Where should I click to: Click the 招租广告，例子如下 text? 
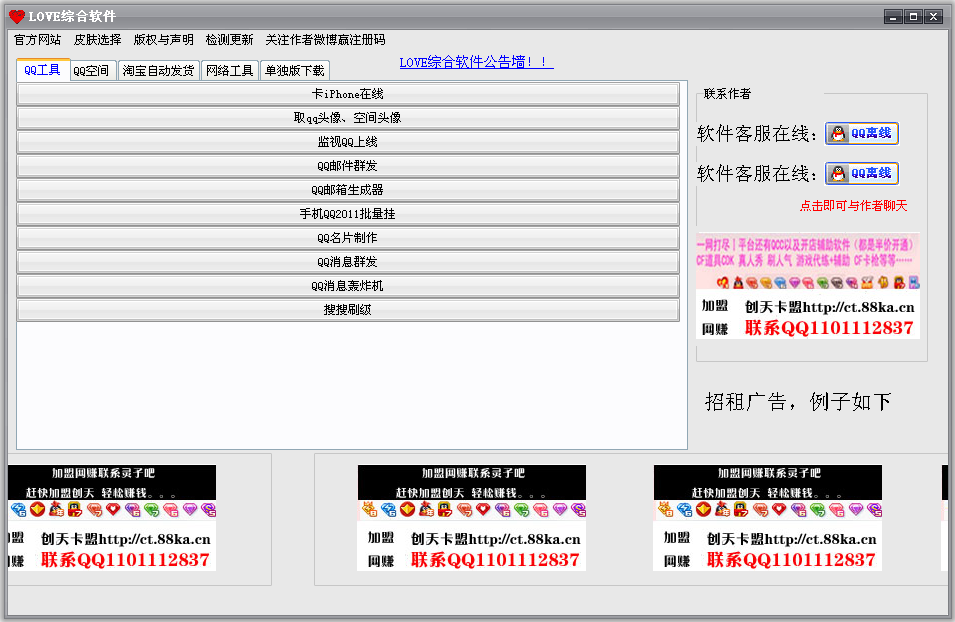[x=798, y=401]
